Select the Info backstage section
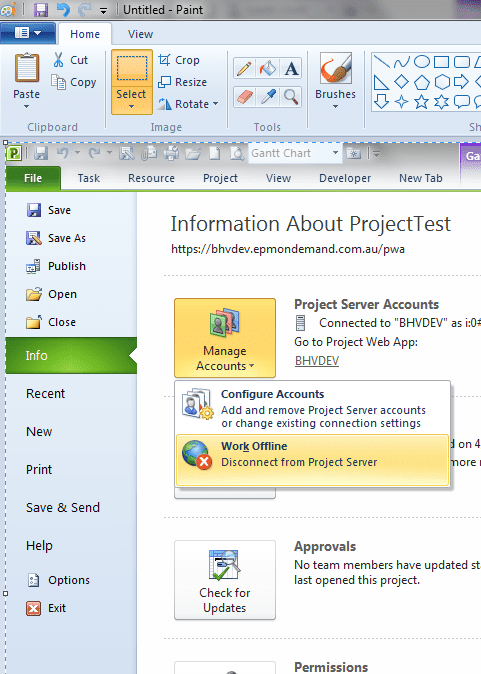The width and height of the screenshot is (481, 674). (x=71, y=355)
